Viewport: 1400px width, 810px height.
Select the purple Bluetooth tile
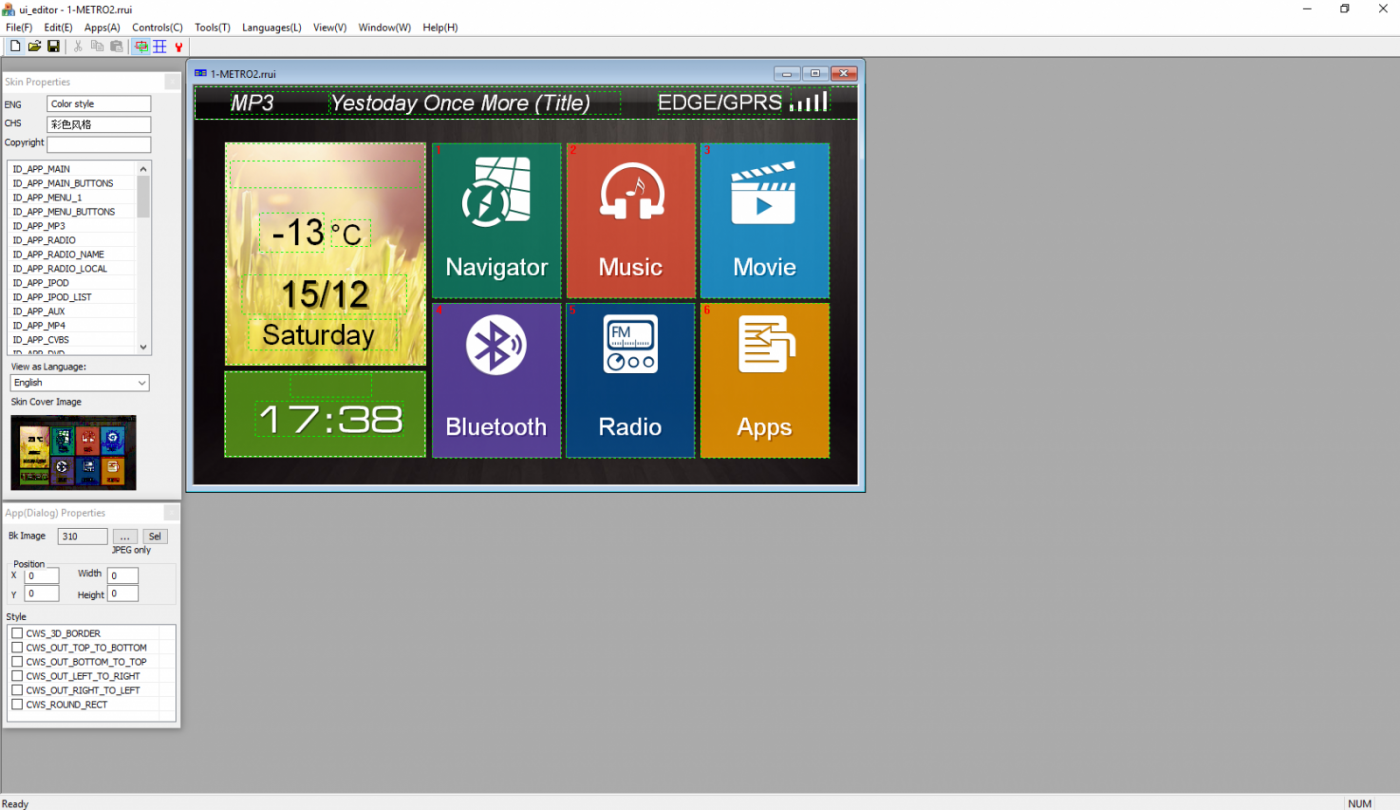[496, 380]
